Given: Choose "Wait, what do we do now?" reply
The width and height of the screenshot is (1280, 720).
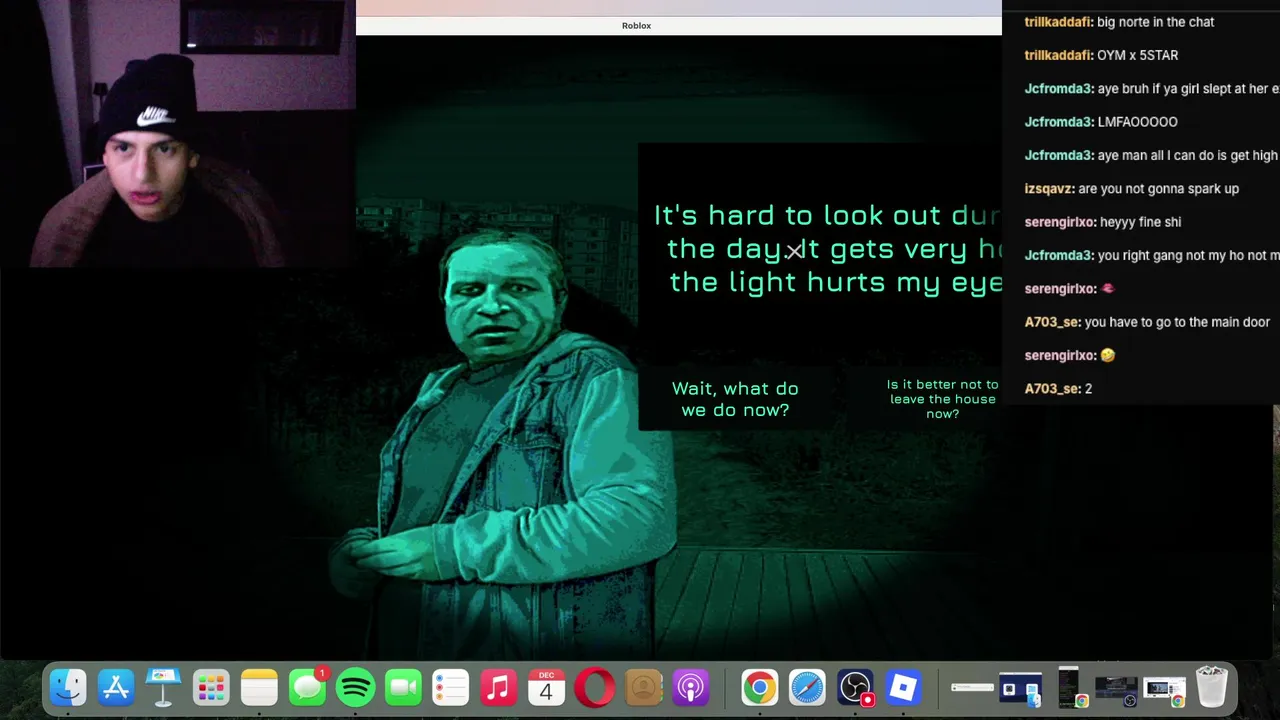Looking at the screenshot, I should pyautogui.click(x=735, y=399).
